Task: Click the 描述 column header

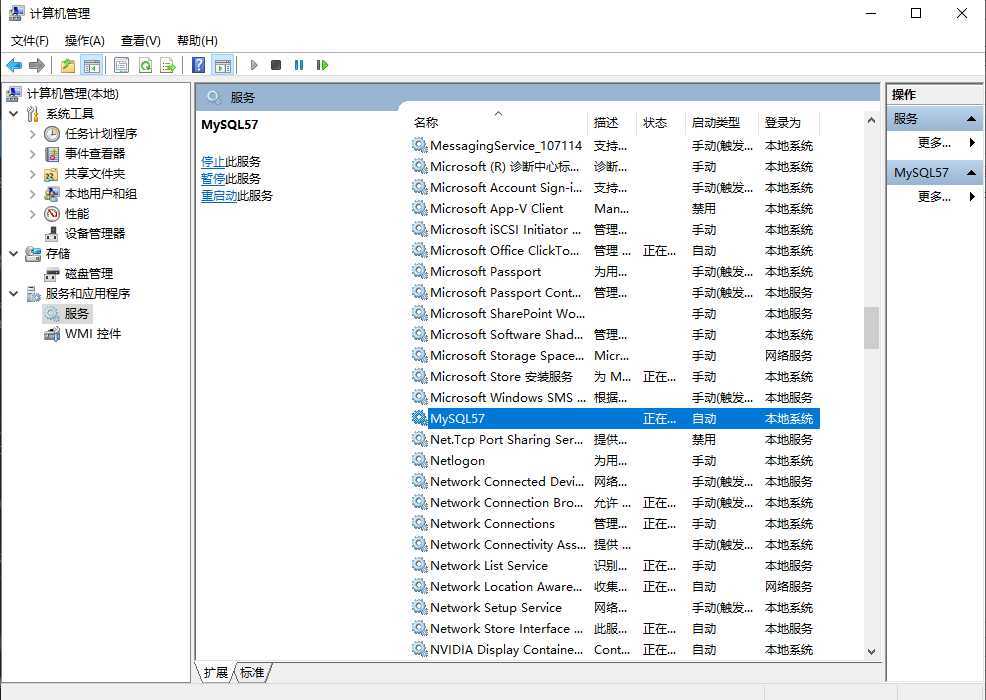Action: pos(612,123)
